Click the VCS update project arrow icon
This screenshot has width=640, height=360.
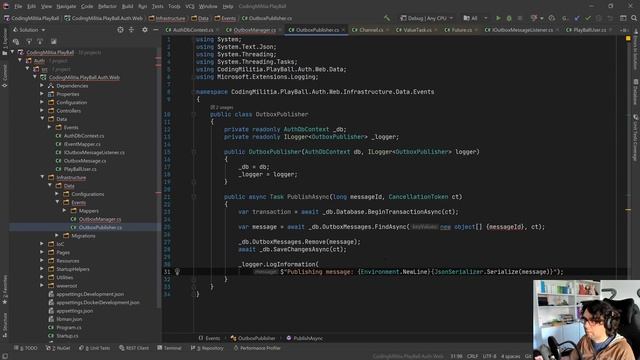pos(577,18)
